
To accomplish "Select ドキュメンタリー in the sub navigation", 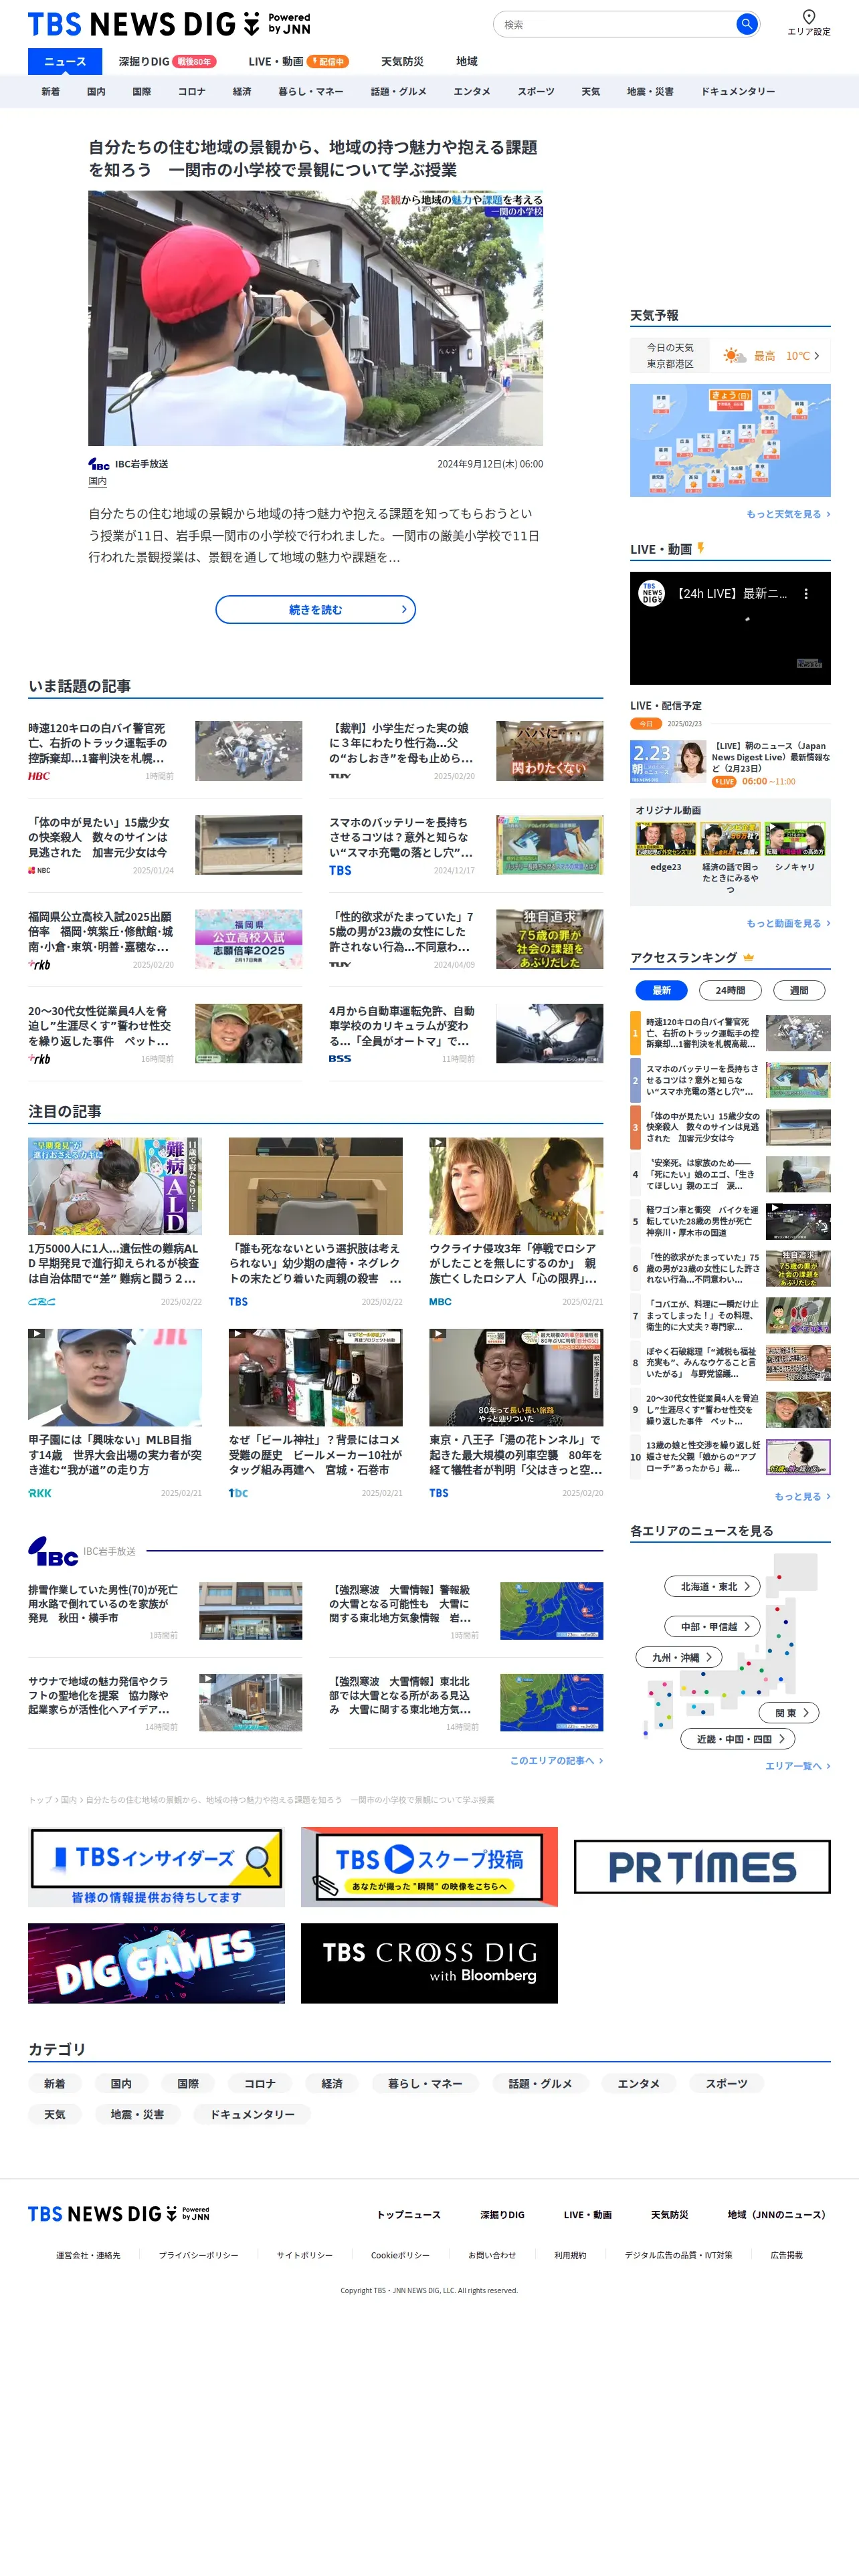I will tap(738, 91).
